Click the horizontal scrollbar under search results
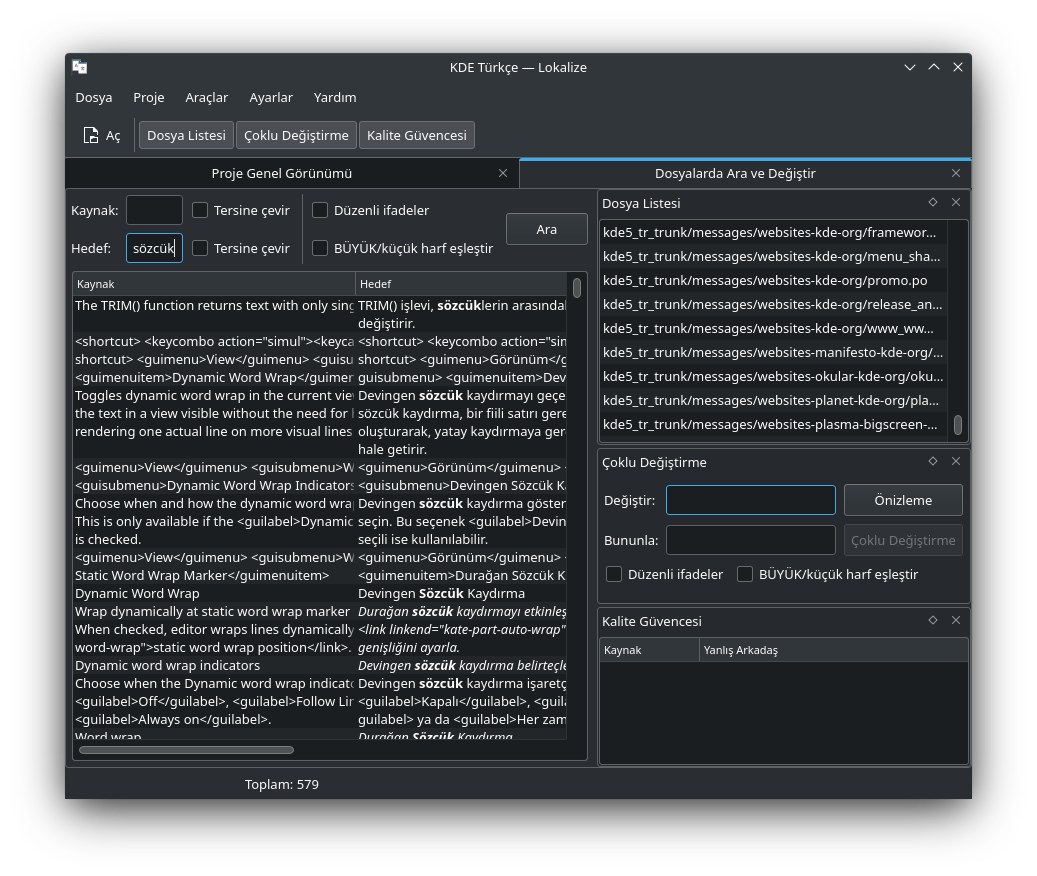 coord(186,749)
